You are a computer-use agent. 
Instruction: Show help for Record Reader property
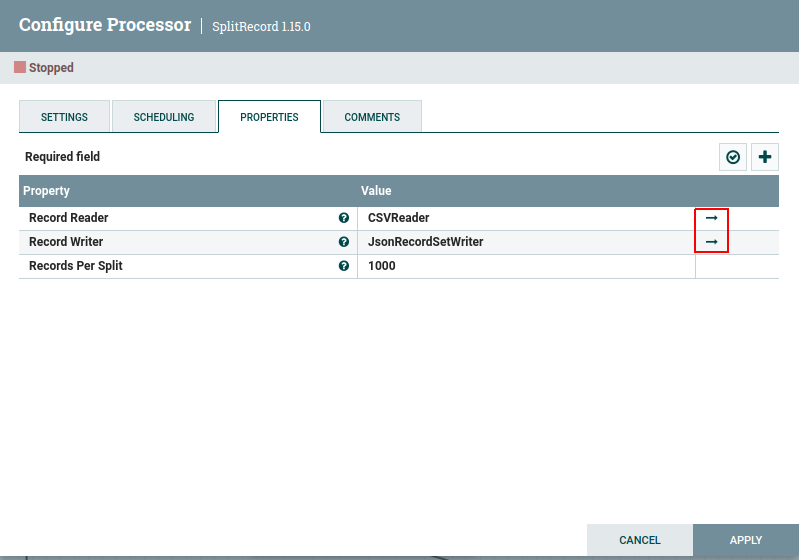coord(344,218)
